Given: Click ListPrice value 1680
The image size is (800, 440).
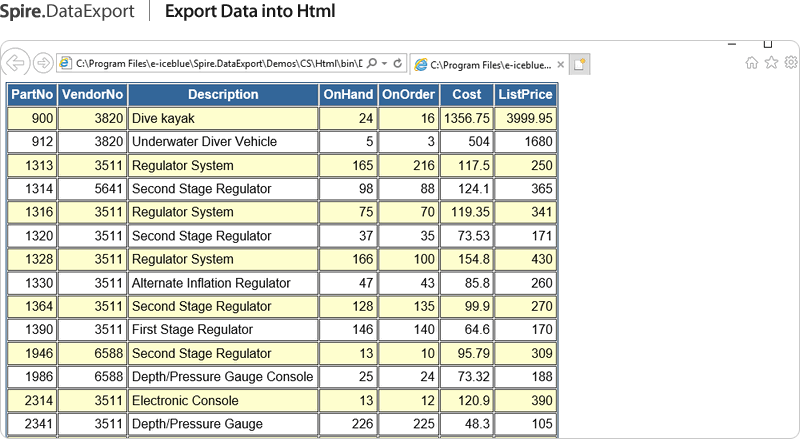Looking at the screenshot, I should [x=525, y=141].
